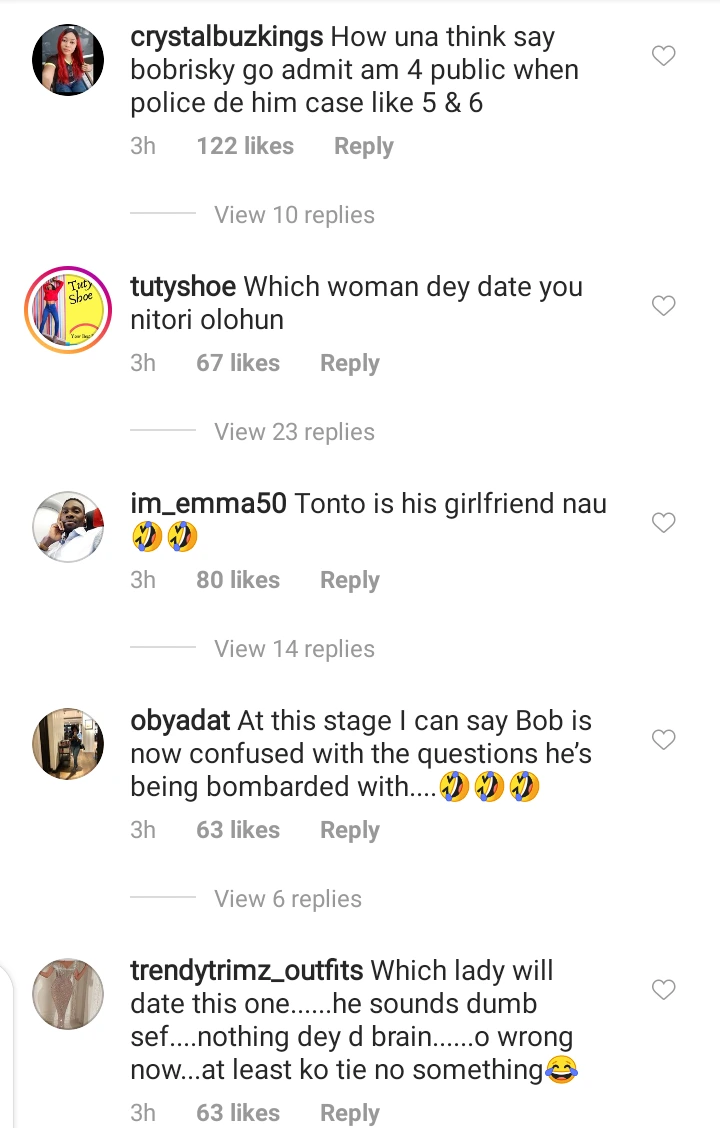The width and height of the screenshot is (720, 1128).
Task: Expand View 6 replies under obyadat
Action: 287,899
